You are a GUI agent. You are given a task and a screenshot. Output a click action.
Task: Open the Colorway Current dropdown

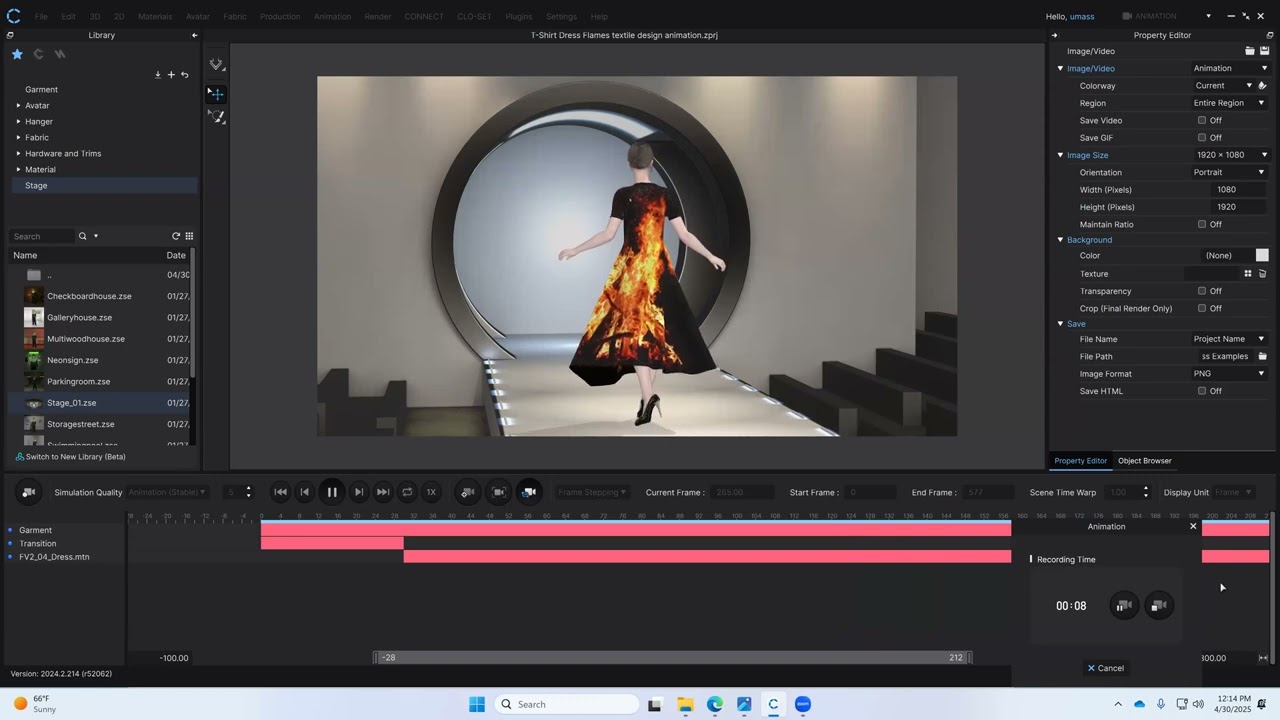1222,86
